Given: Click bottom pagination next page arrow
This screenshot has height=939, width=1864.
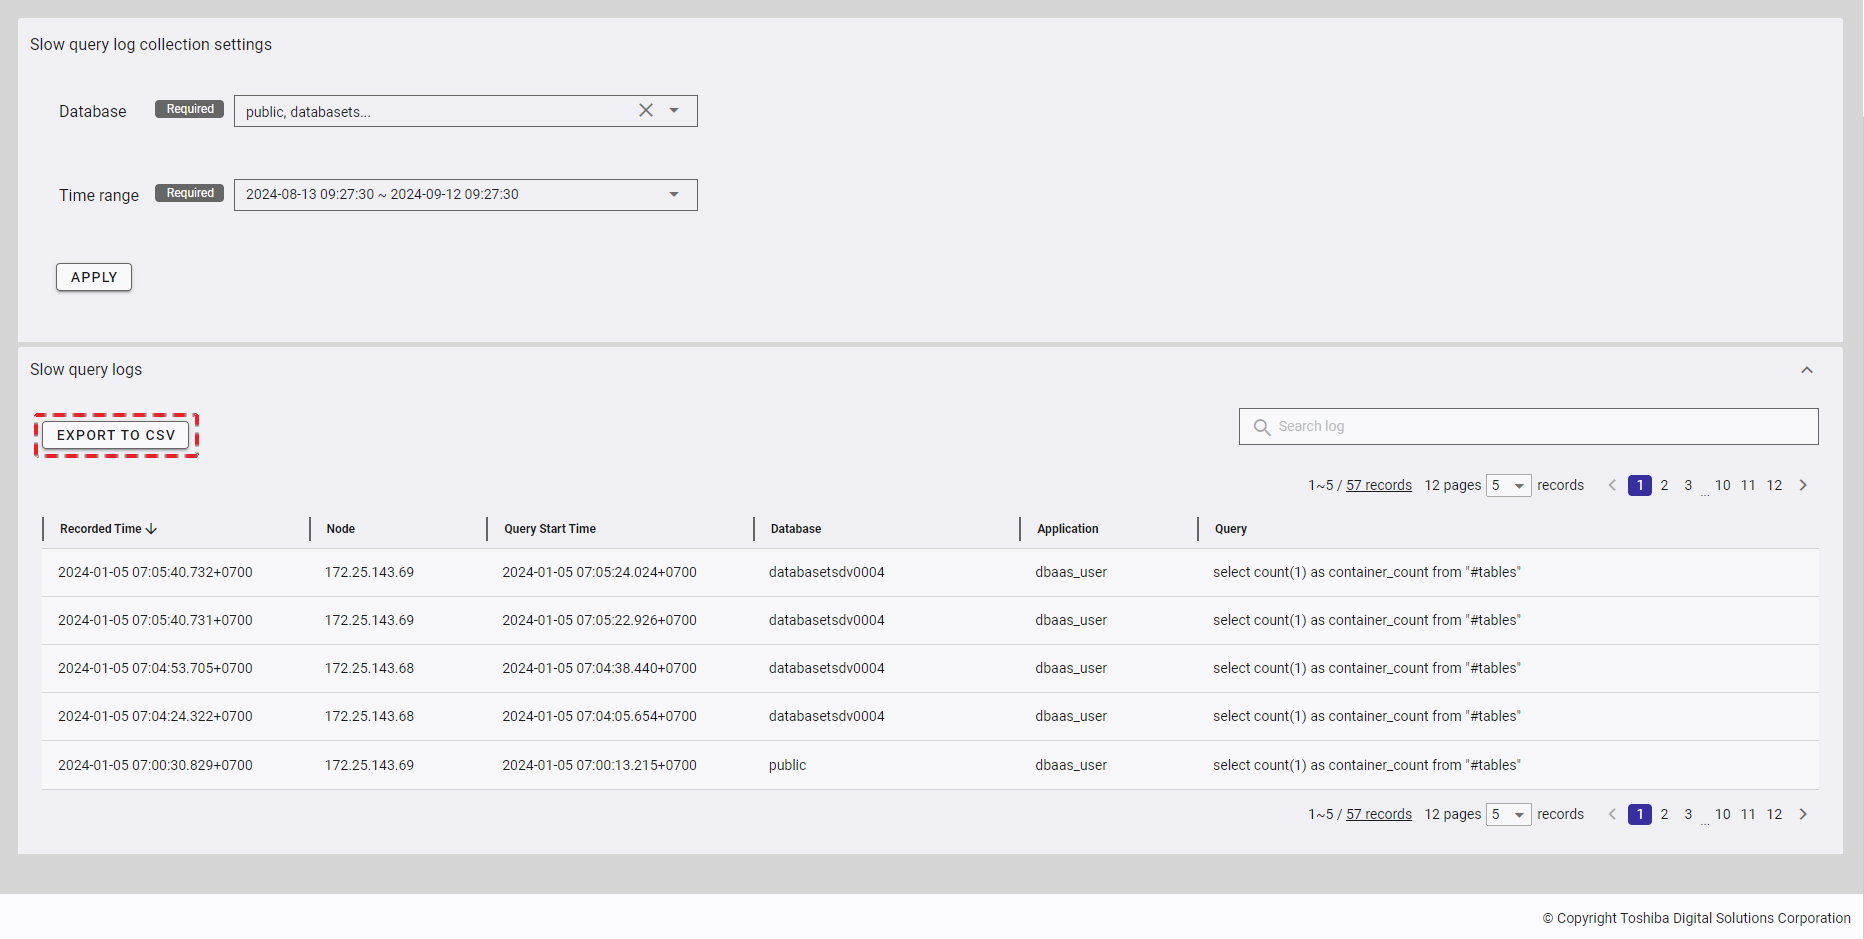Looking at the screenshot, I should [x=1803, y=815].
